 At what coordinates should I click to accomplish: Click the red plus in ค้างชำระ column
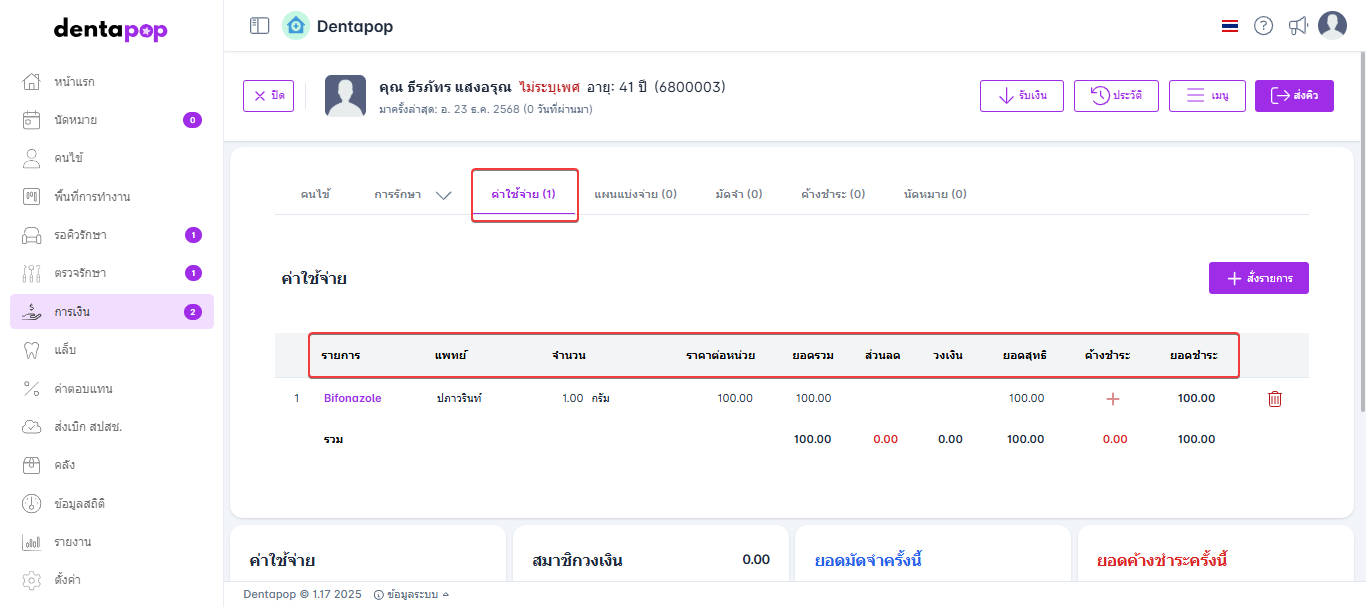click(x=1113, y=399)
